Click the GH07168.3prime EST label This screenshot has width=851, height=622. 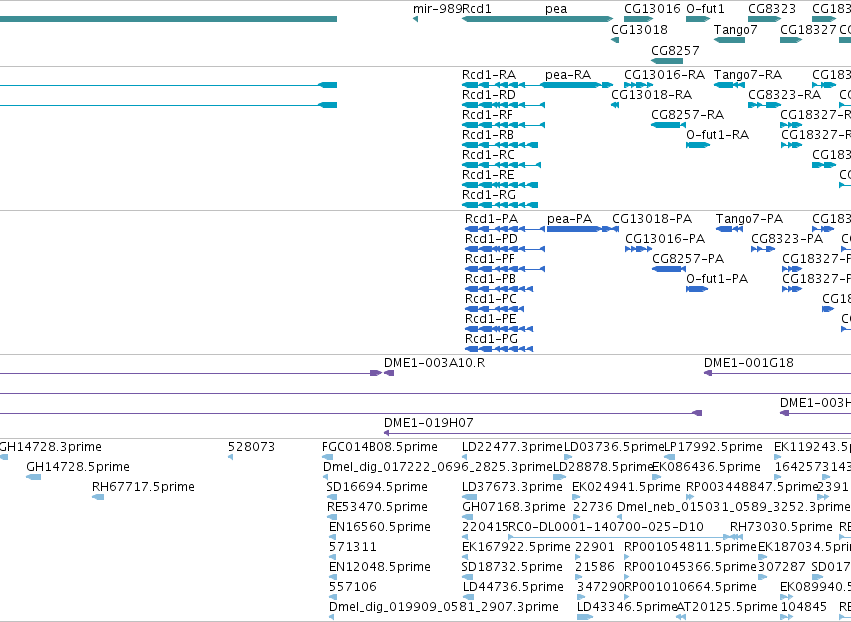[x=514, y=507]
